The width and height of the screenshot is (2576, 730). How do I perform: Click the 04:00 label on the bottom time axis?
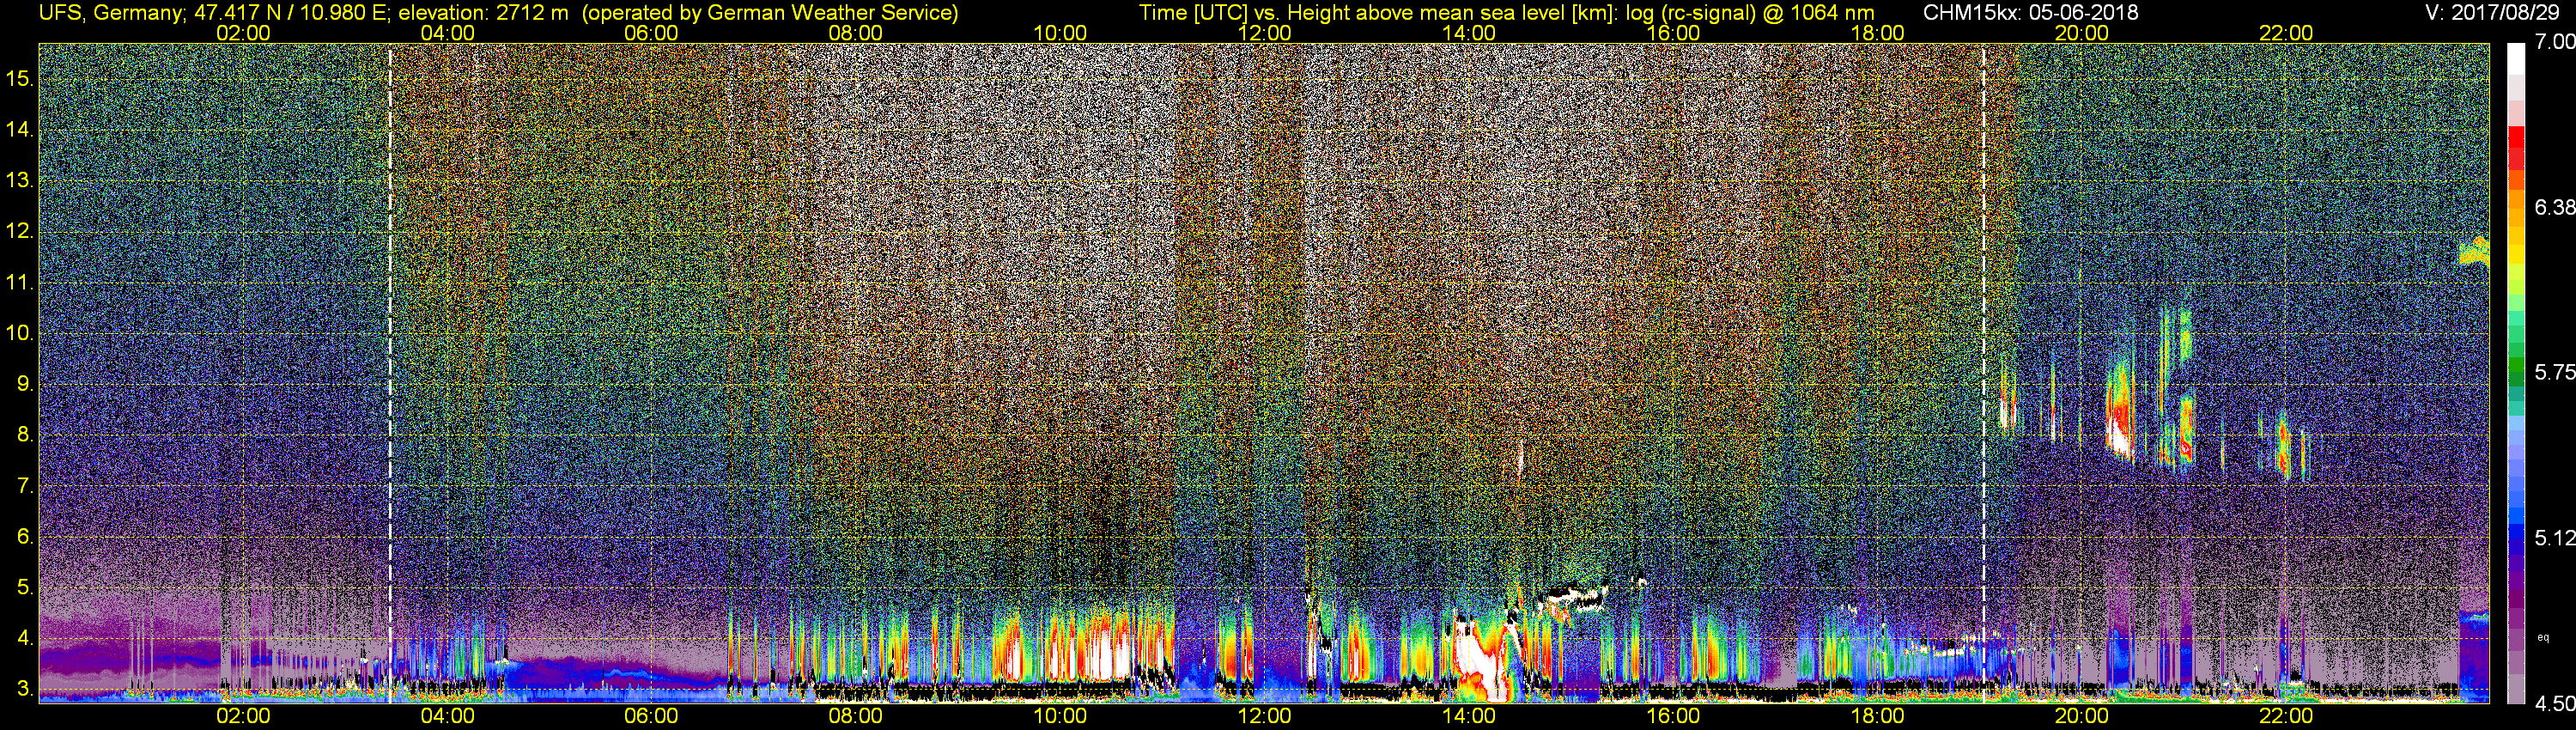coord(447,716)
